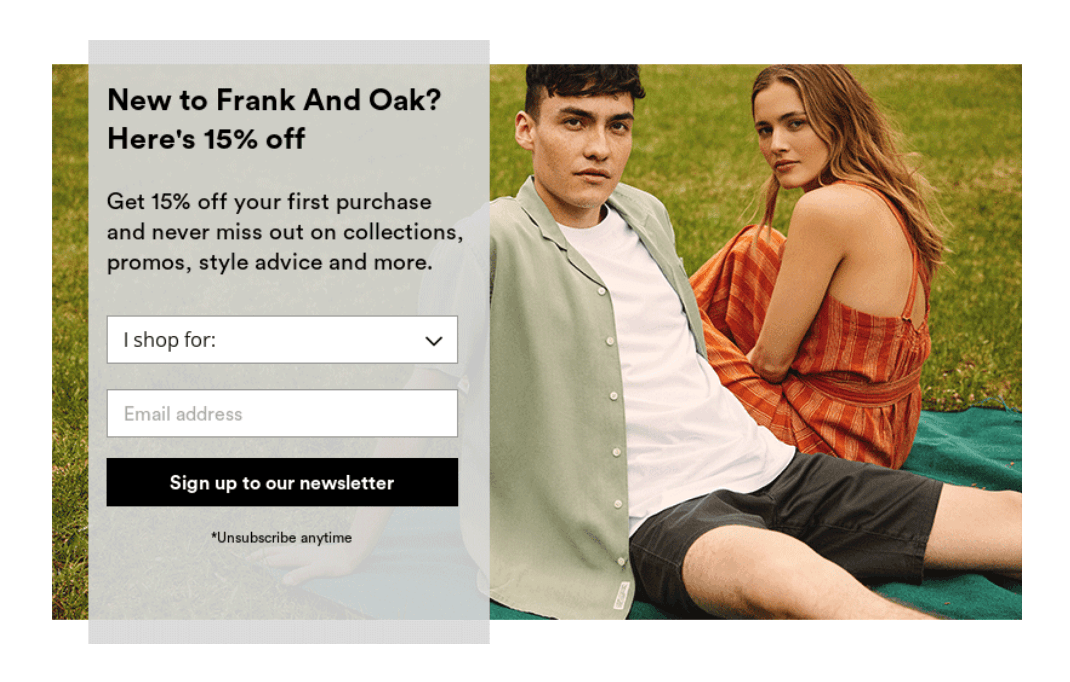1070x682 pixels.
Task: Click the "I shop for:" label text
Action: click(x=169, y=339)
